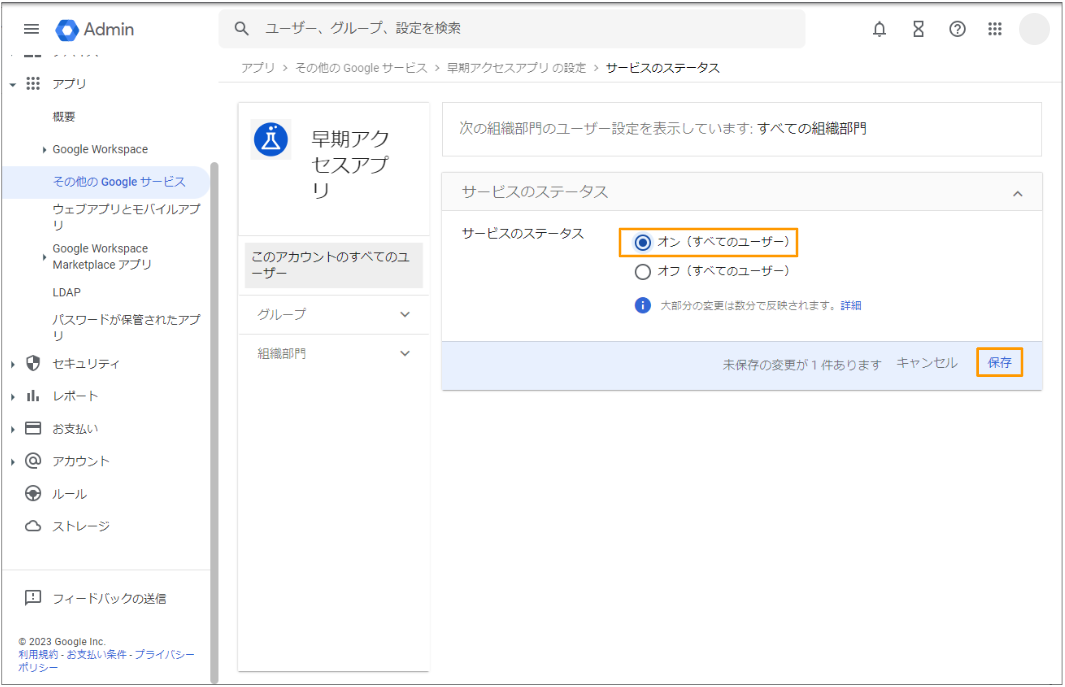
Task: Click the blue info icon
Action: [643, 305]
